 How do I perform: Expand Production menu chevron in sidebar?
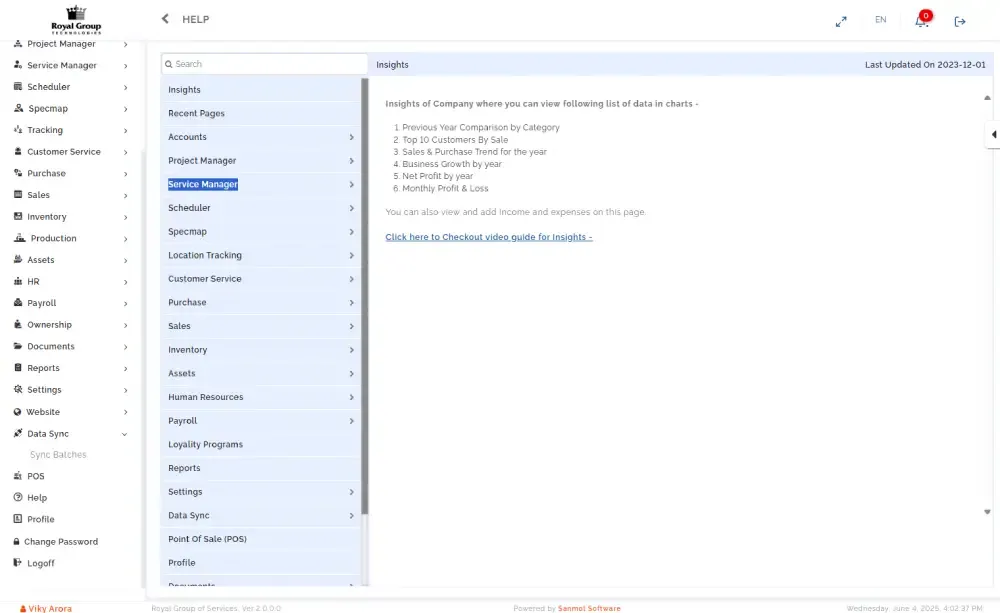[x=125, y=239]
